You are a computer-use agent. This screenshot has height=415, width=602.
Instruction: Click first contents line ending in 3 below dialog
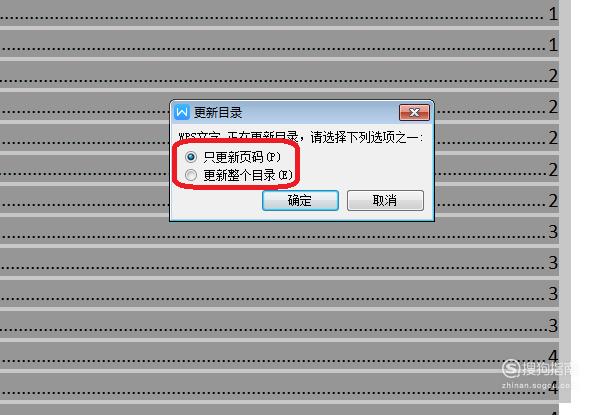click(x=279, y=231)
